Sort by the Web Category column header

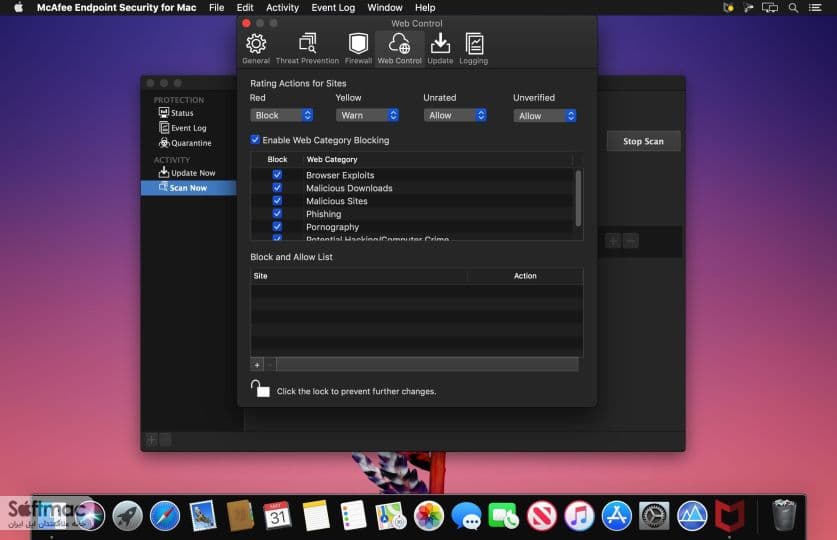click(x=331, y=159)
